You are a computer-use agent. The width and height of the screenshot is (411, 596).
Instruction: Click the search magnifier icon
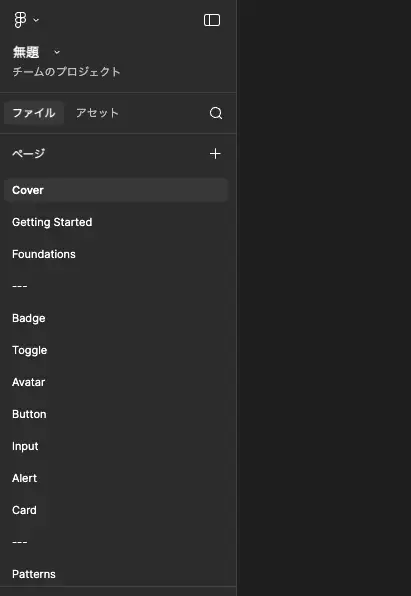click(216, 113)
